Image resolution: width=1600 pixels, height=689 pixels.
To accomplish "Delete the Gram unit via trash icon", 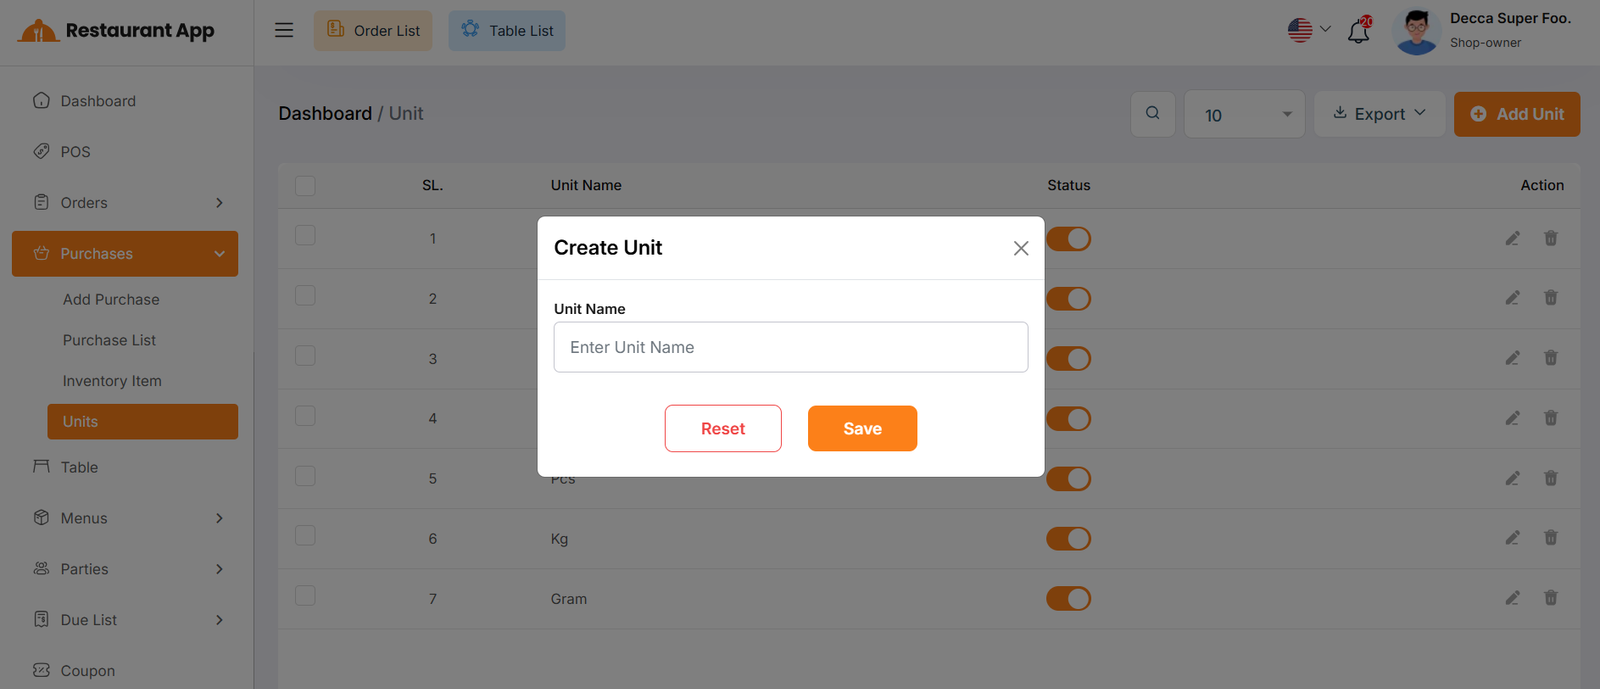I will (1550, 598).
